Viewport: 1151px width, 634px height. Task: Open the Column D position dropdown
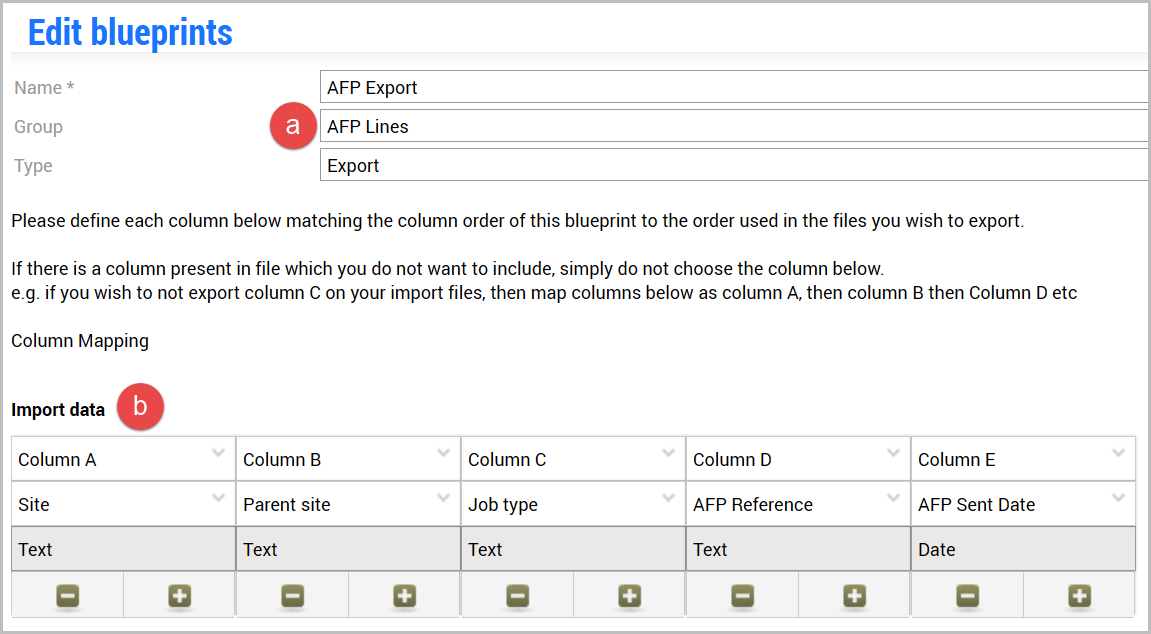point(799,459)
